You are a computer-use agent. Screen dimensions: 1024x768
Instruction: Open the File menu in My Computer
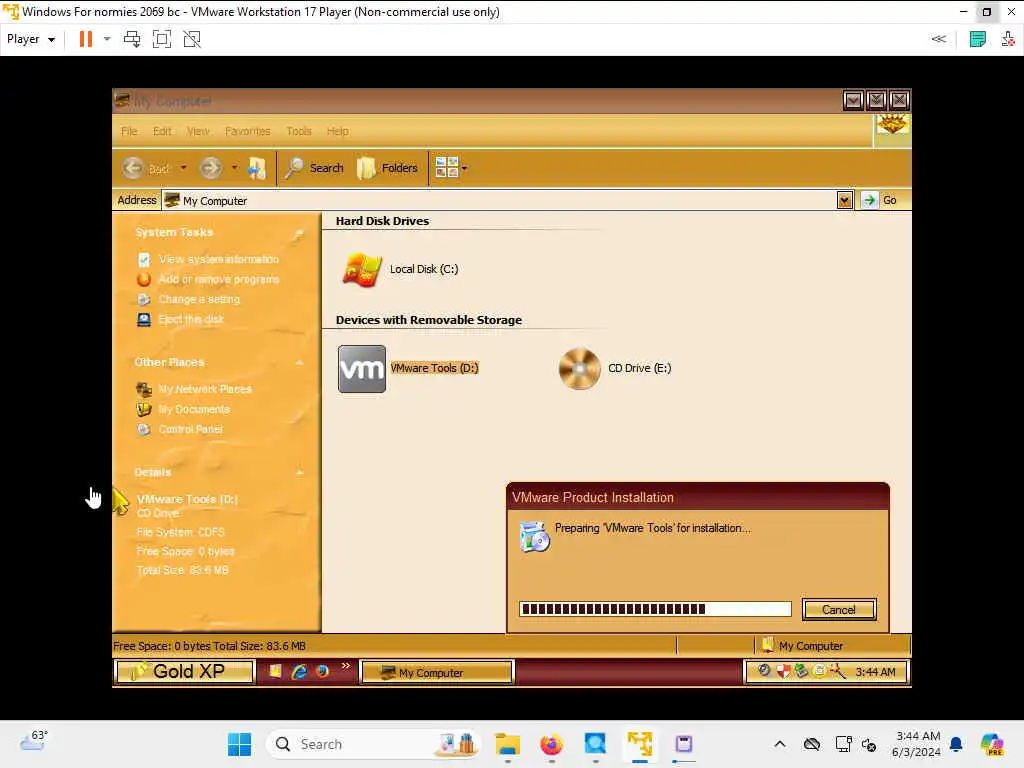click(x=129, y=131)
